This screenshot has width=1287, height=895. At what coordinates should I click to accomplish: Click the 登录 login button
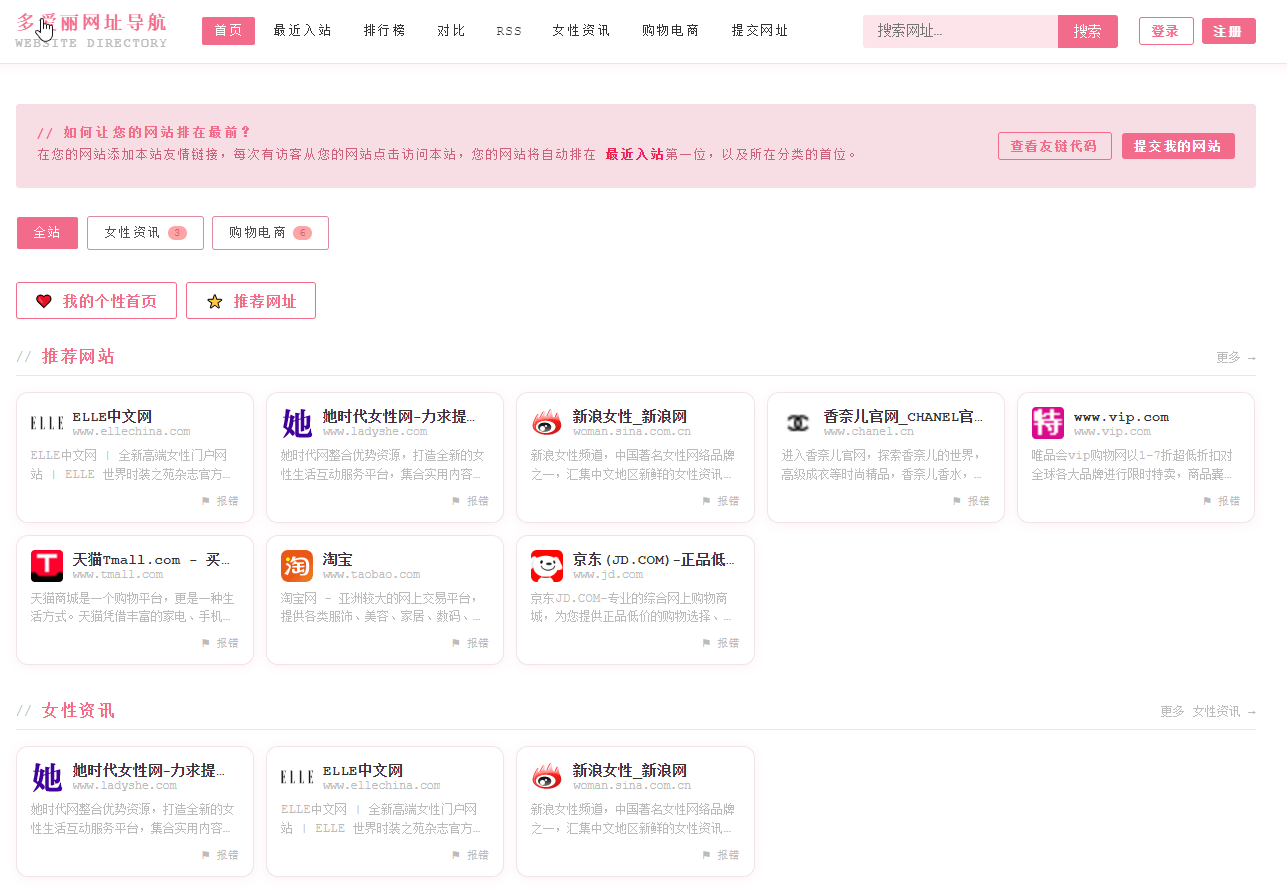coord(1166,31)
